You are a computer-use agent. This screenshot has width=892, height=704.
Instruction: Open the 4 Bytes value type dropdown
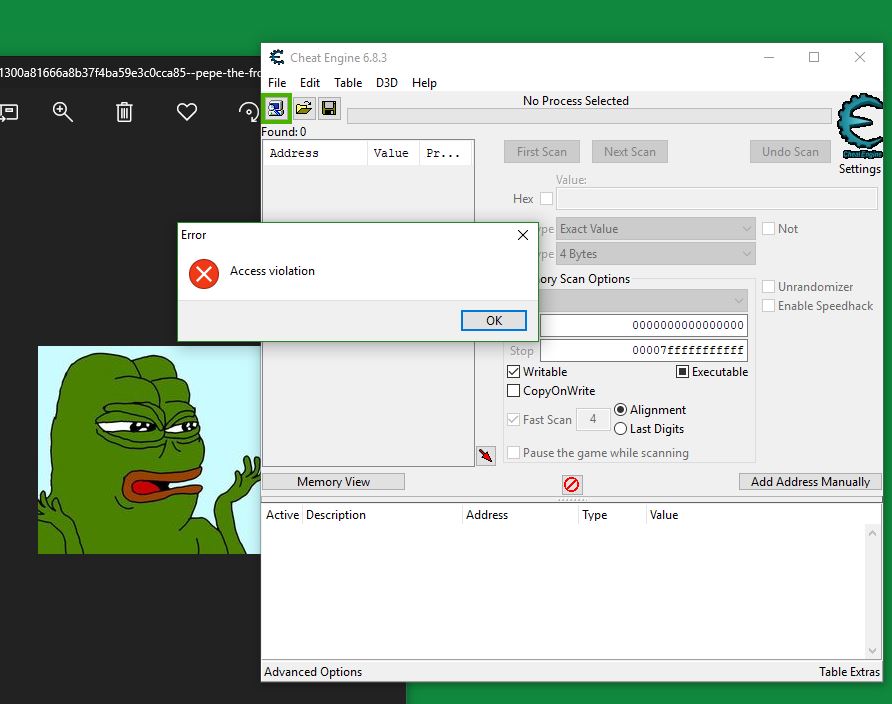[655, 254]
